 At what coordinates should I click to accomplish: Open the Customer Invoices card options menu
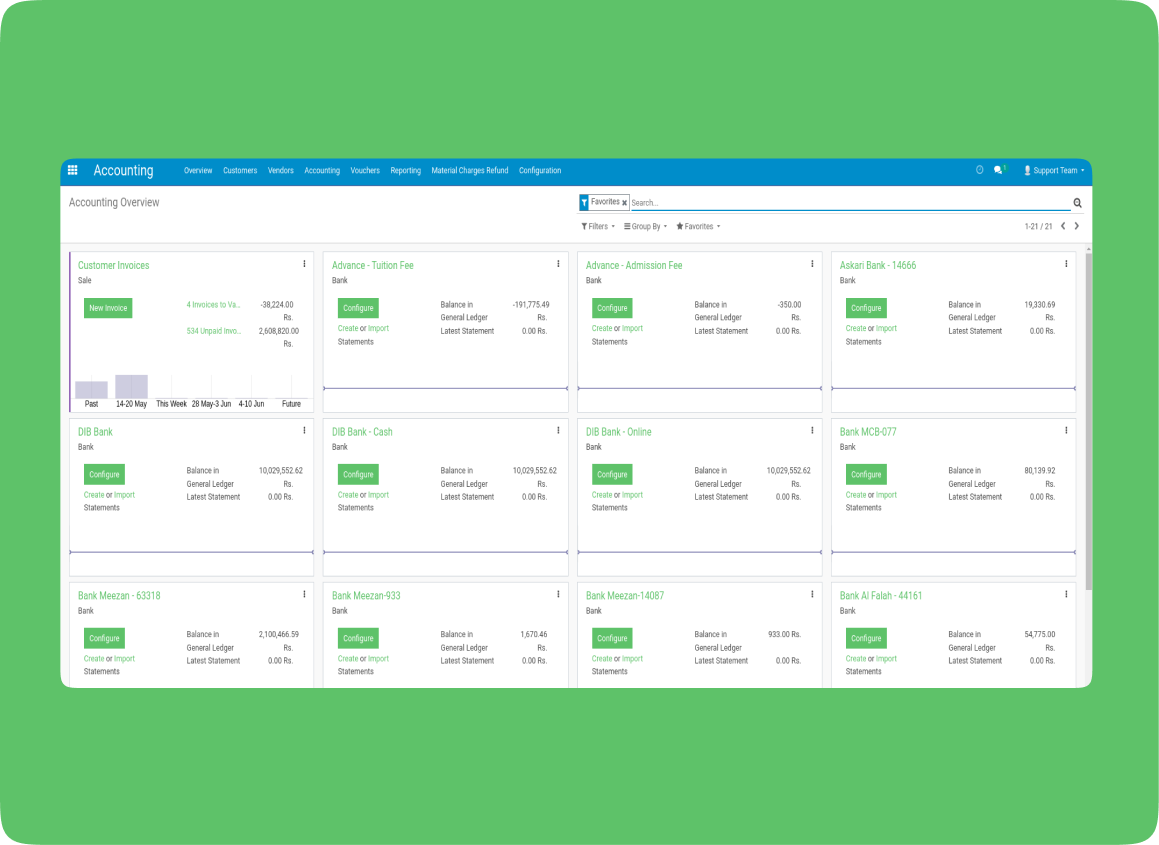coord(304,264)
